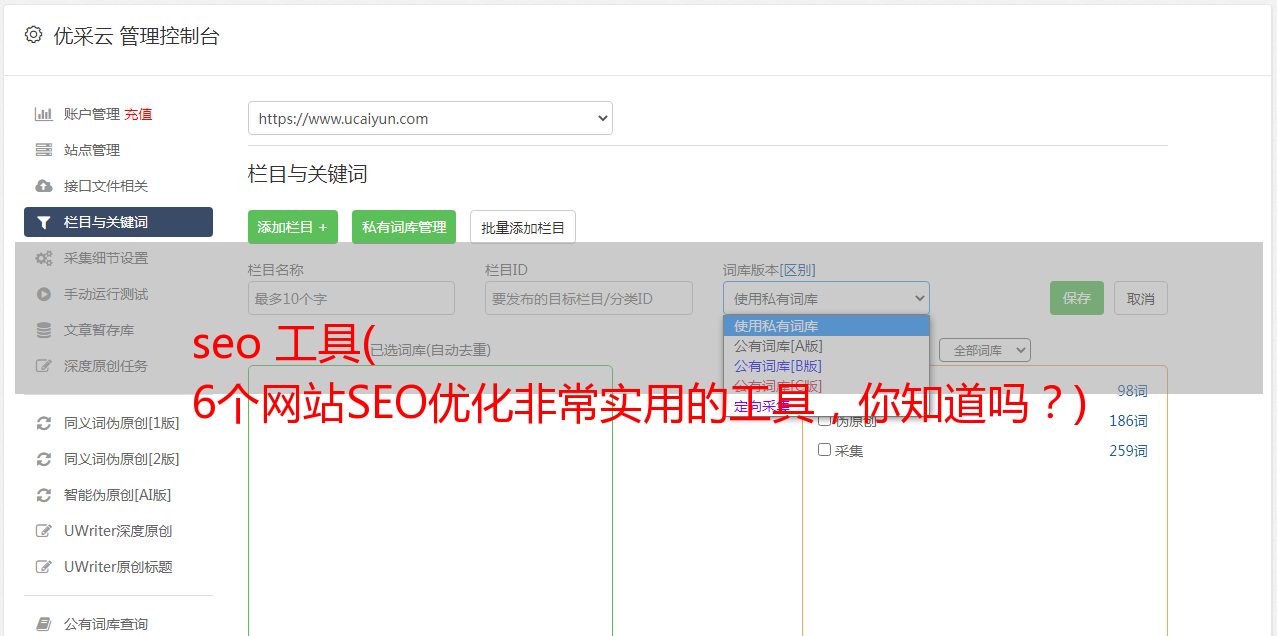Click the play circle icon for 手动运行测试
1277x636 pixels.
44,294
